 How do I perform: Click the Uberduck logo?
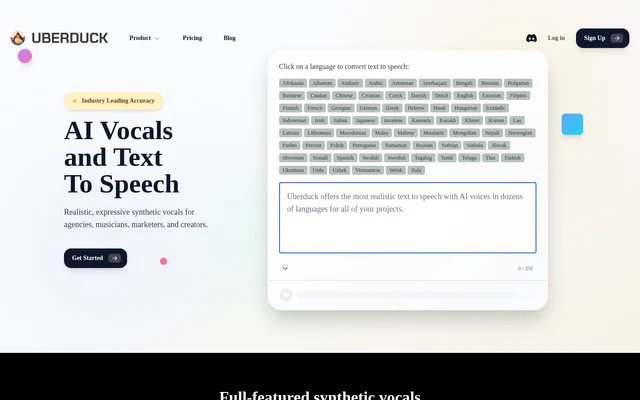pos(59,38)
